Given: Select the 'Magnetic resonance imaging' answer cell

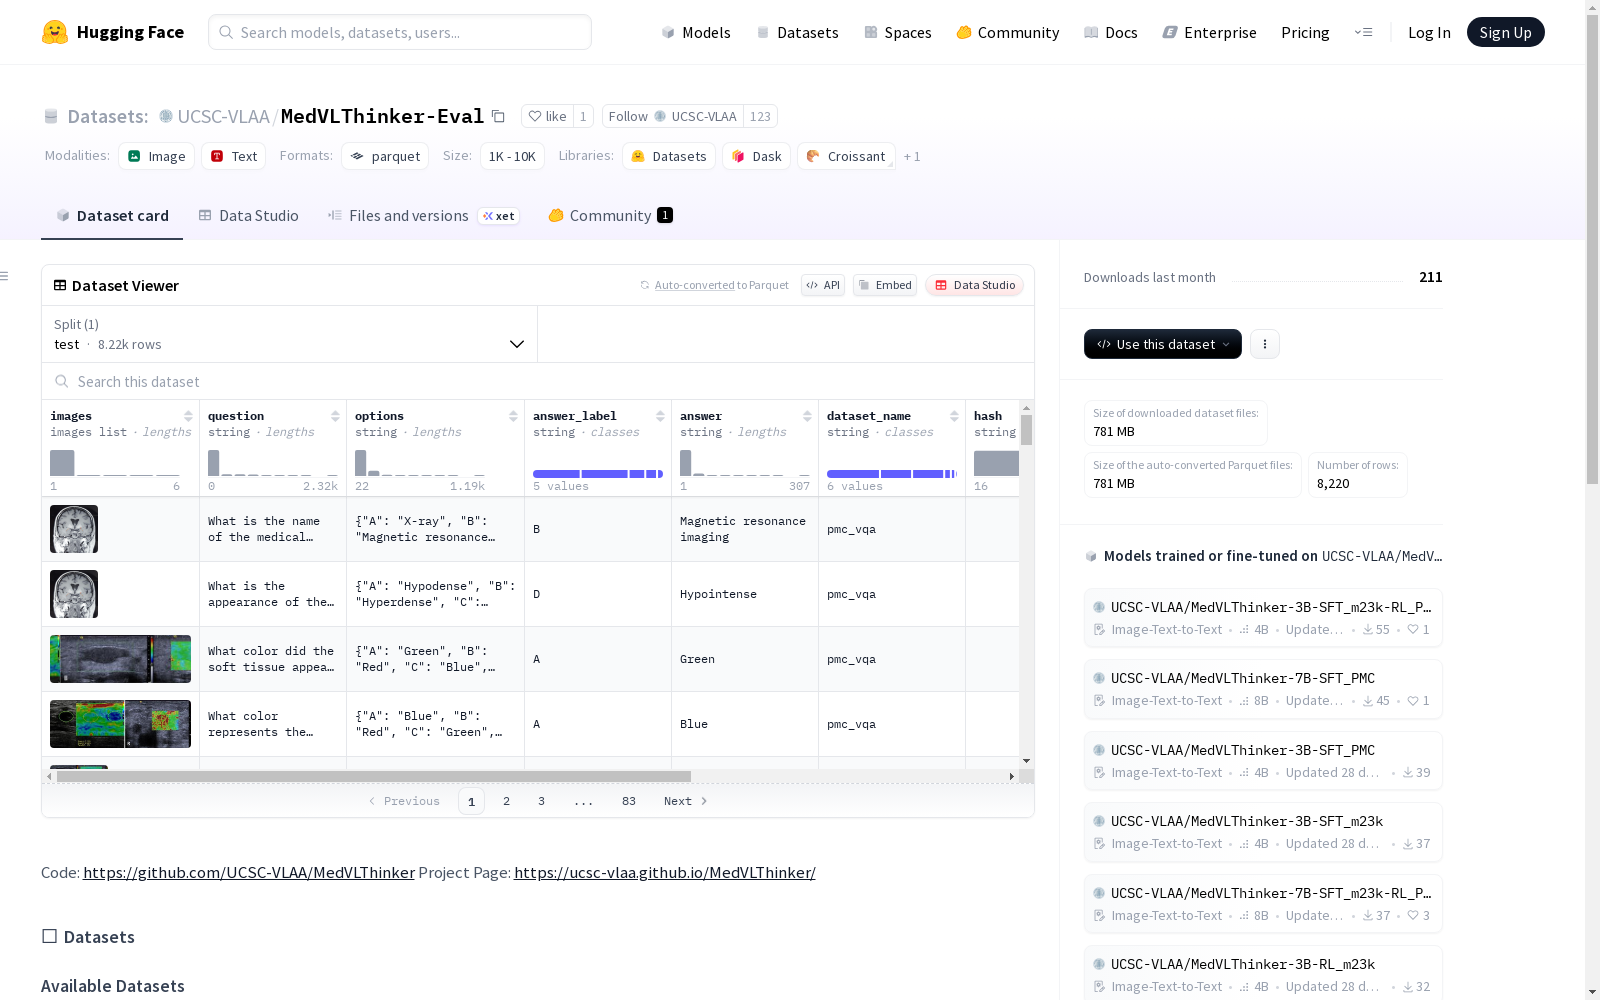Looking at the screenshot, I should point(745,529).
